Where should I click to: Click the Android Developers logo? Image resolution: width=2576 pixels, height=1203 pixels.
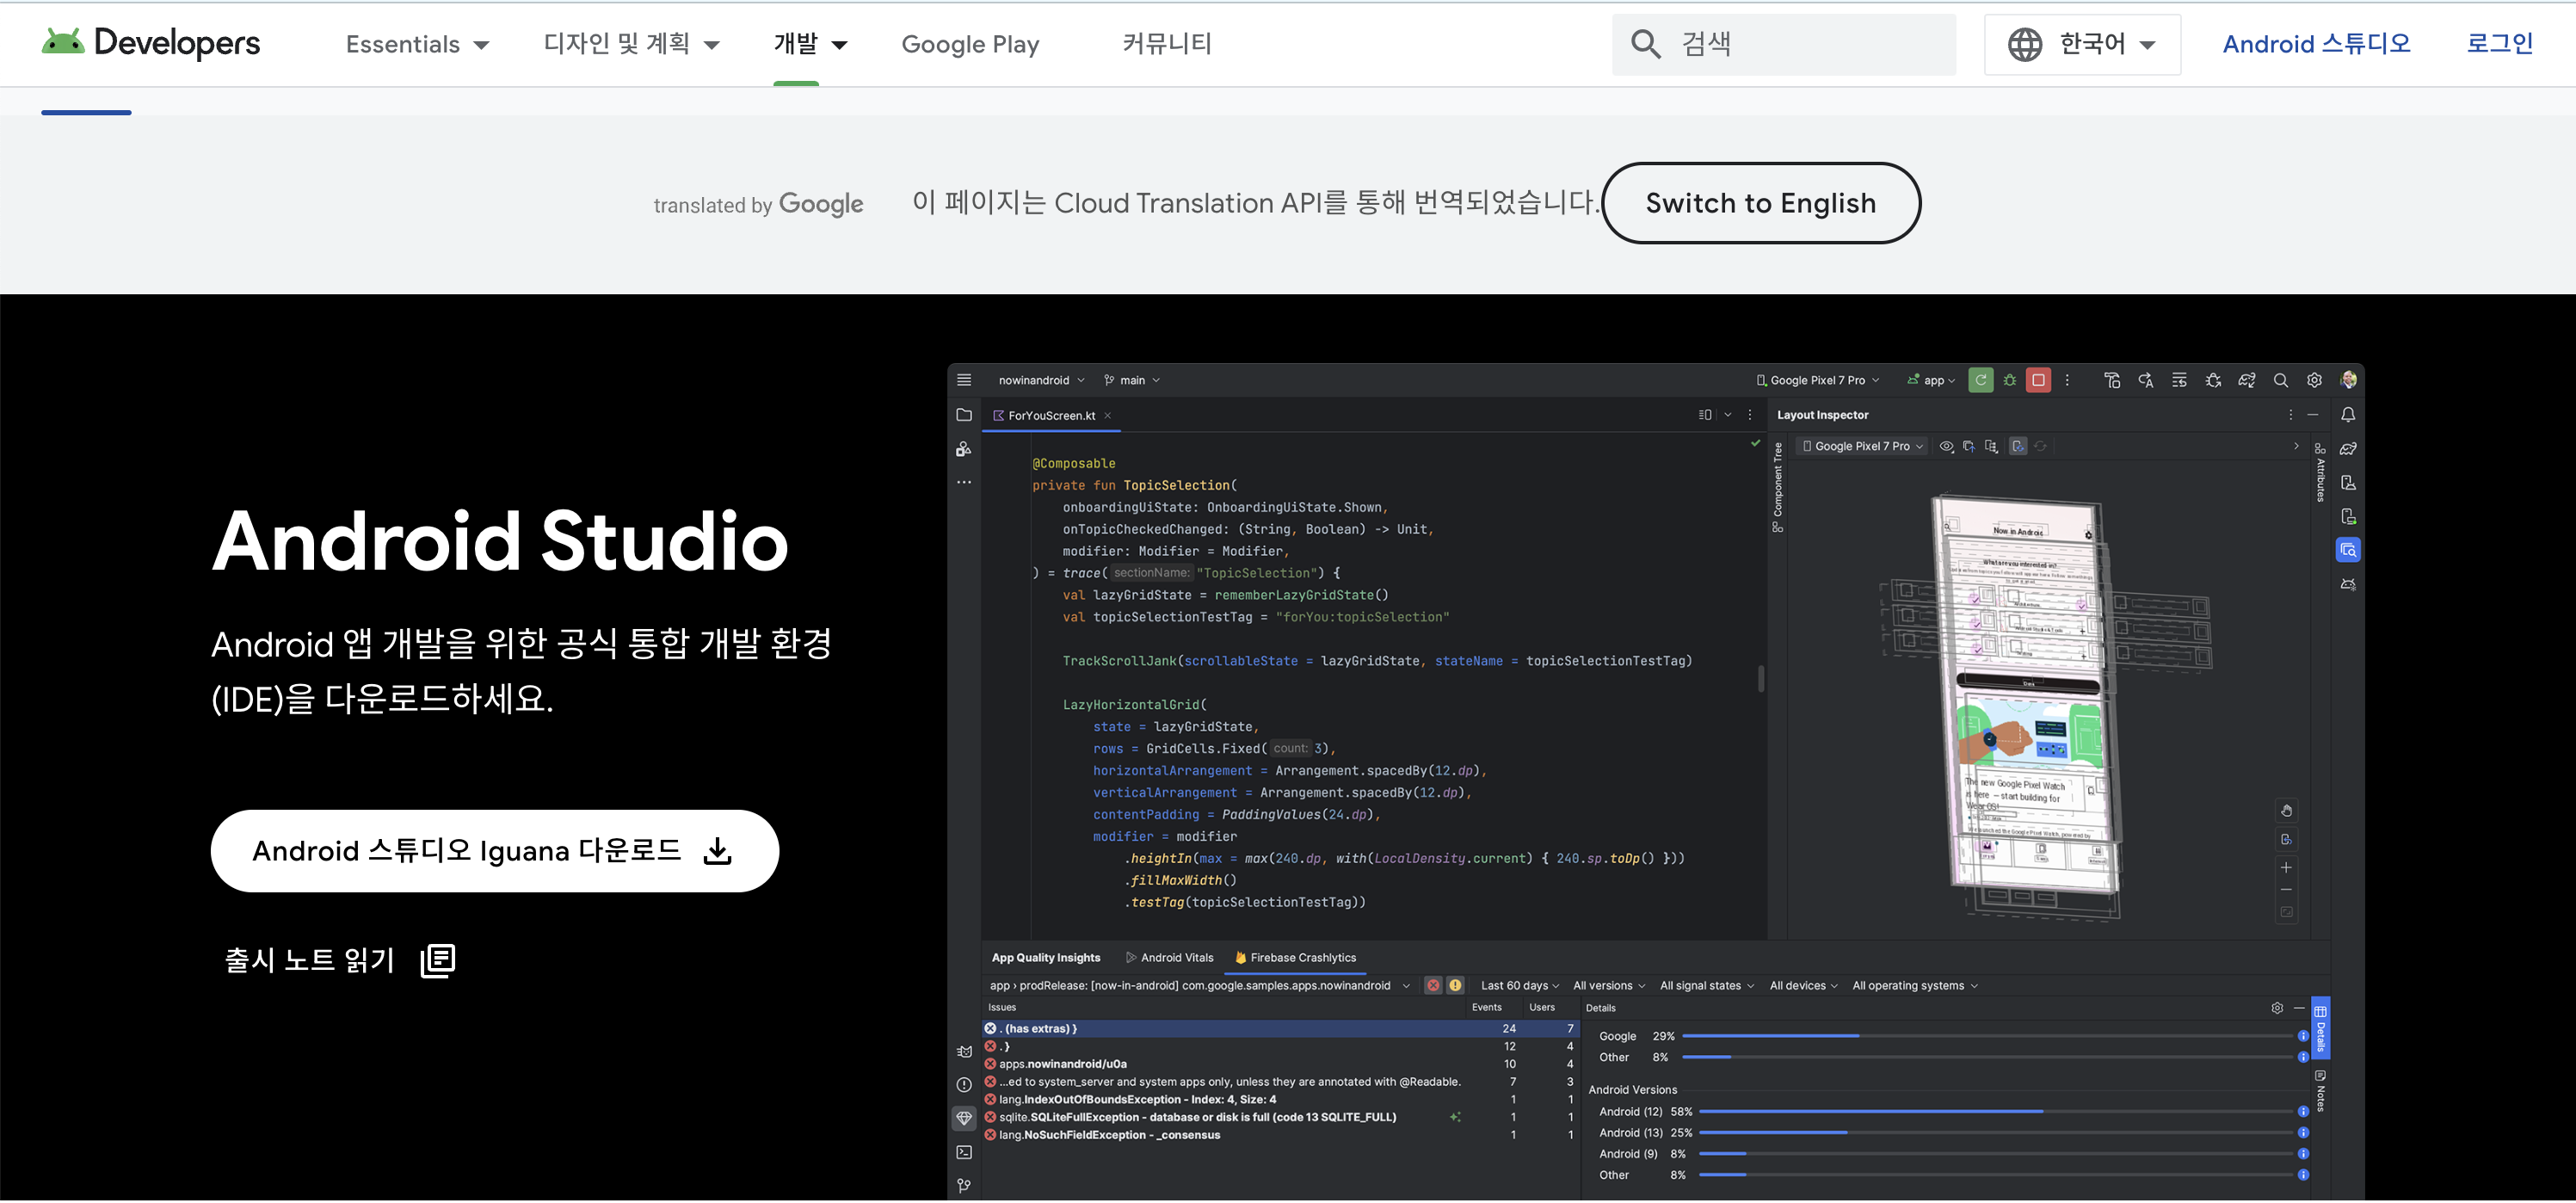151,43
